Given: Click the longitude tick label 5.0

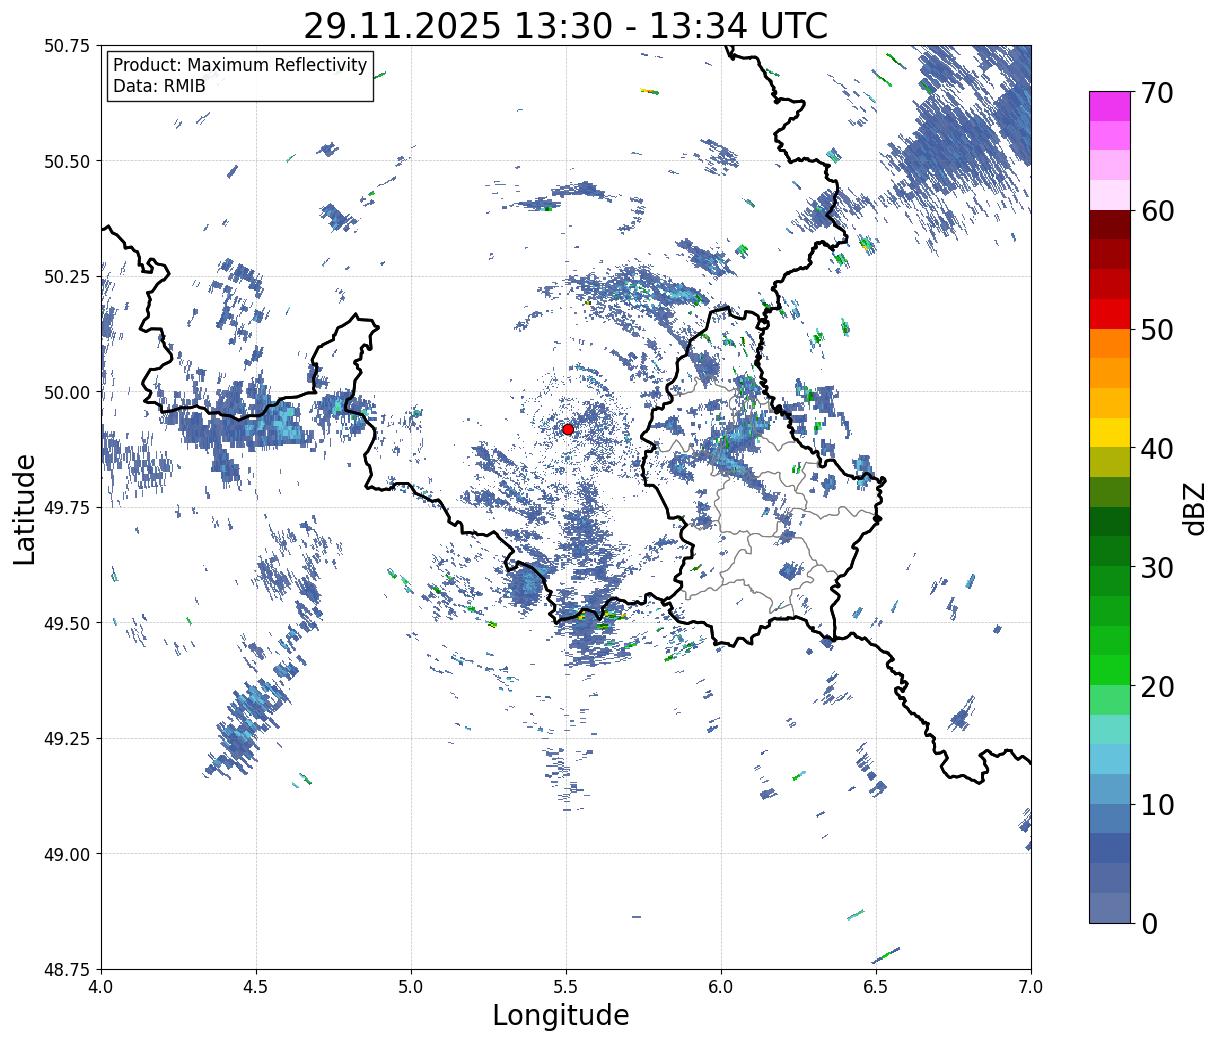Looking at the screenshot, I should point(411,987).
